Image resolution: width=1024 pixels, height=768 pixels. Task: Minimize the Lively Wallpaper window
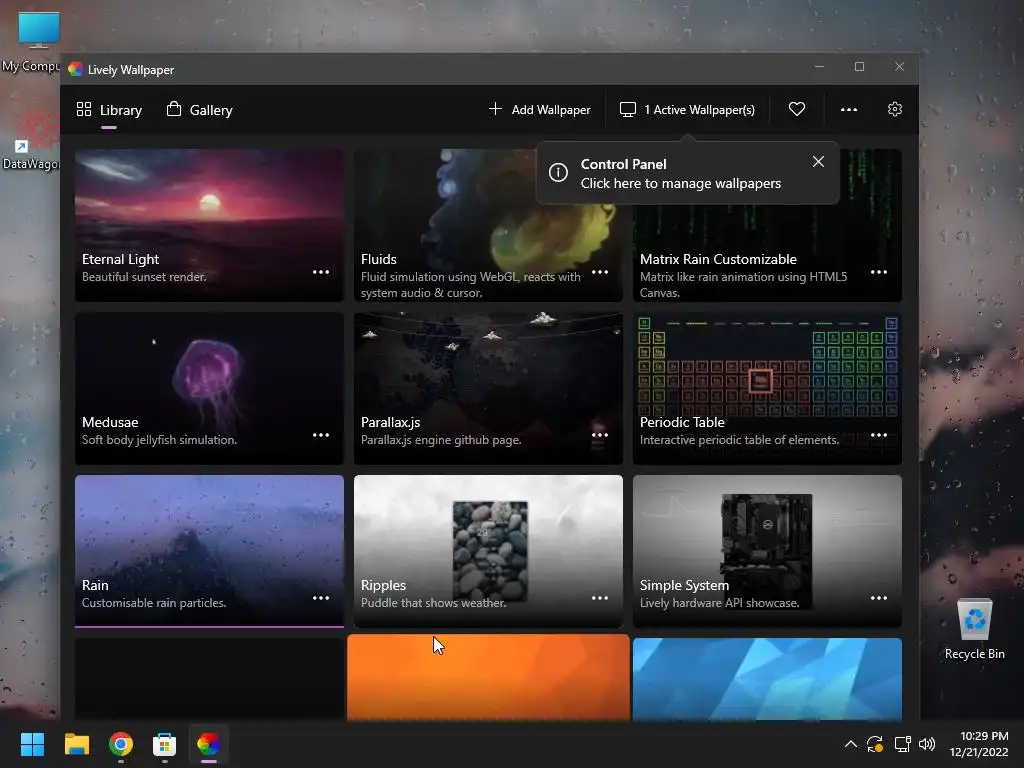(x=819, y=67)
